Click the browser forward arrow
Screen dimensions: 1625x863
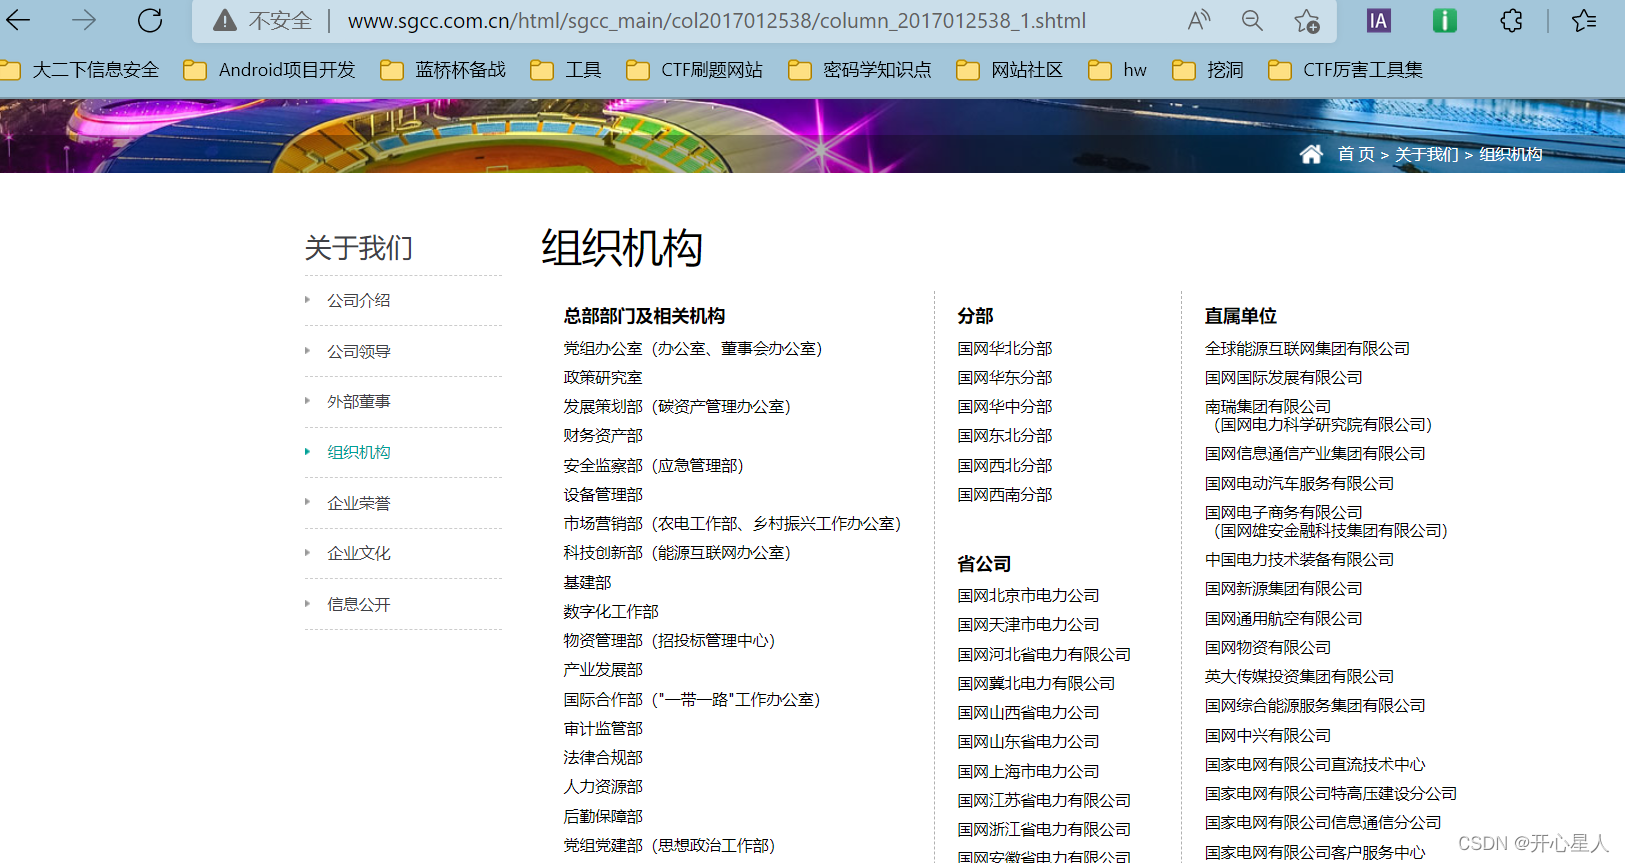click(84, 20)
